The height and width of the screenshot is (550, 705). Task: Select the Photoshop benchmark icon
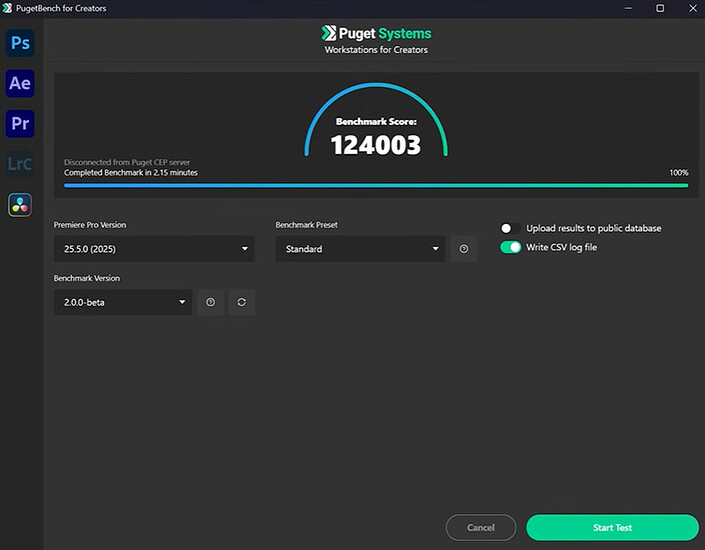point(20,43)
